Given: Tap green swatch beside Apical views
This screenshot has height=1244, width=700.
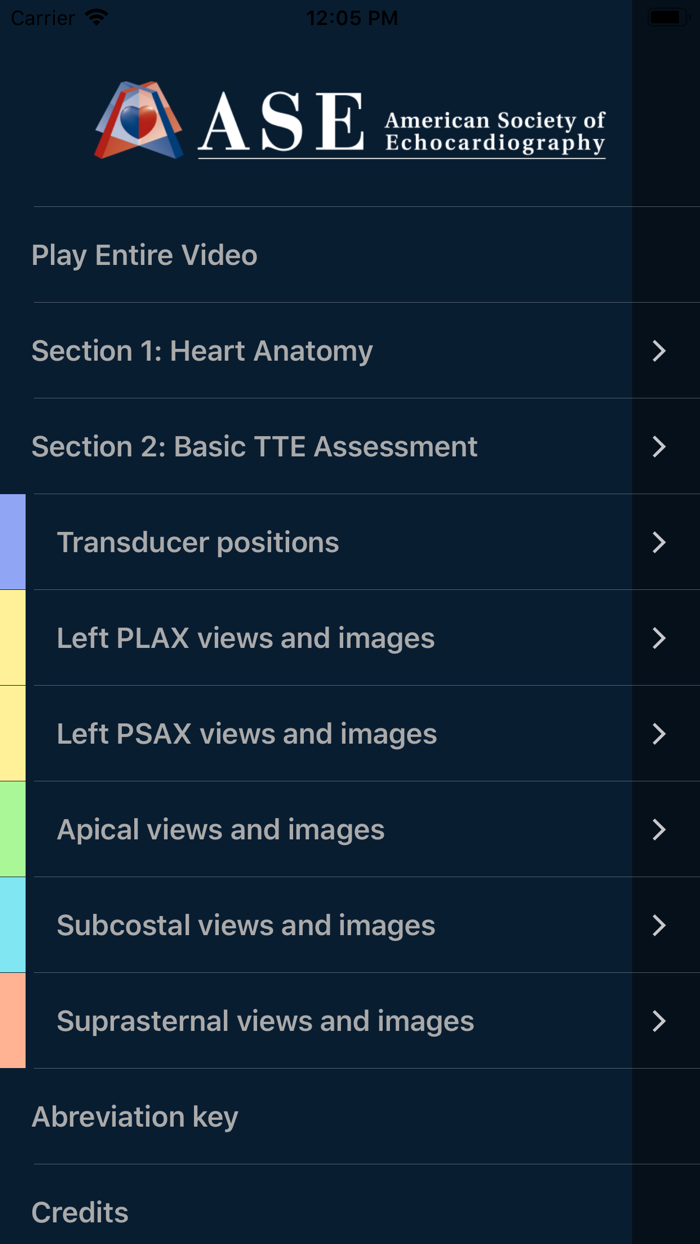Looking at the screenshot, I should click(x=13, y=829).
